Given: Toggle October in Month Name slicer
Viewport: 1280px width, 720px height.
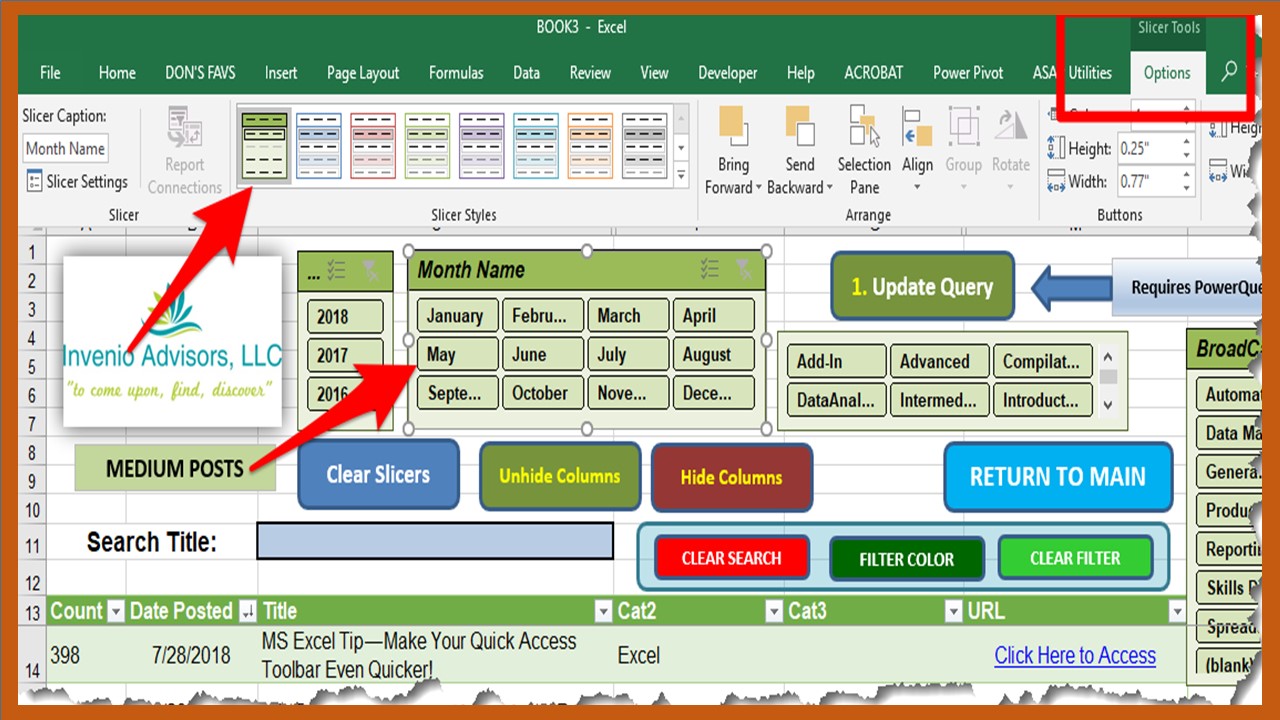Looking at the screenshot, I should point(543,393).
